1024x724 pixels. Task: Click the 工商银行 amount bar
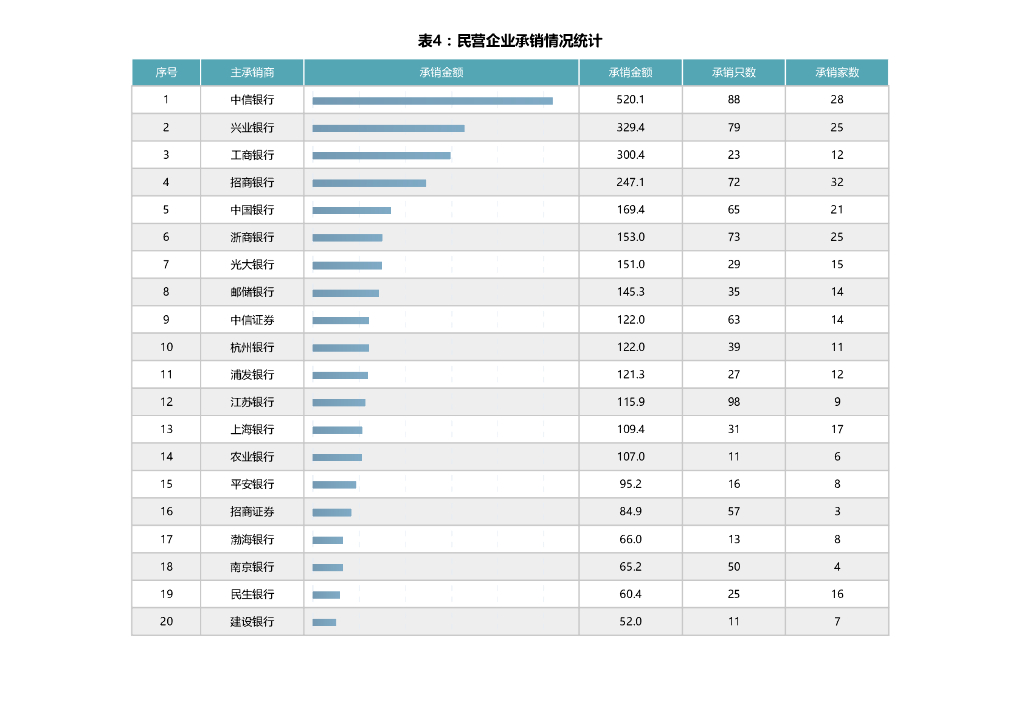[x=381, y=155]
